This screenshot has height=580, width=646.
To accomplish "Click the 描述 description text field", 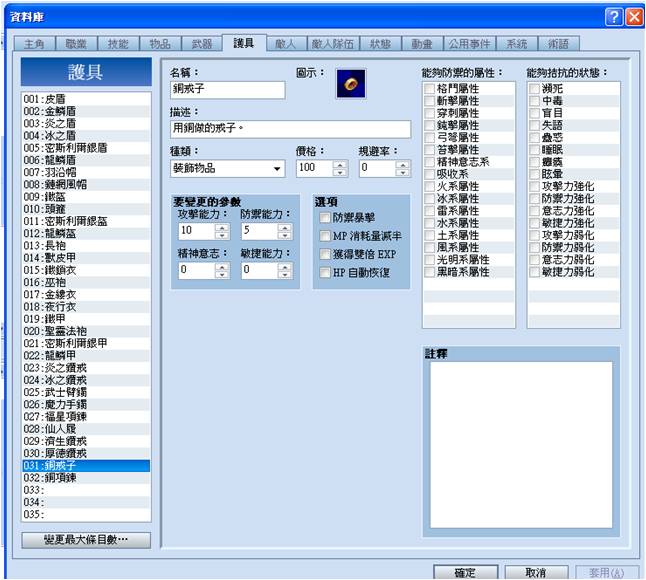I will click(x=290, y=129).
